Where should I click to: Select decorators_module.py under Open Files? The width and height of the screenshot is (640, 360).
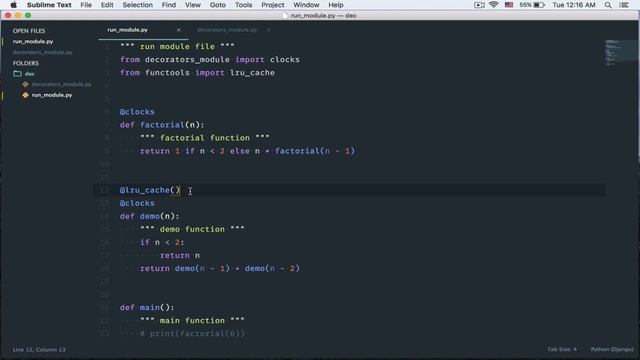pyautogui.click(x=42, y=52)
